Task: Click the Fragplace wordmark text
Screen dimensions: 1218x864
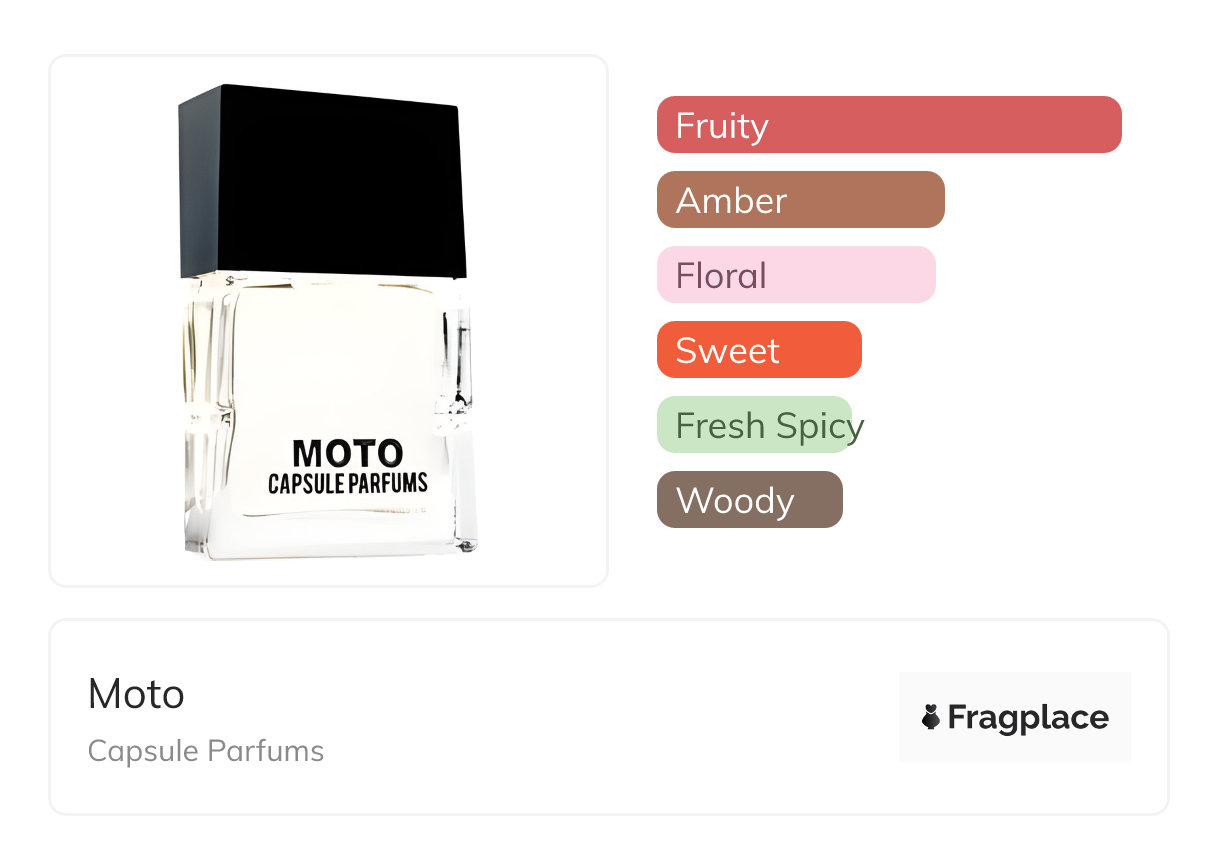Action: click(1028, 717)
